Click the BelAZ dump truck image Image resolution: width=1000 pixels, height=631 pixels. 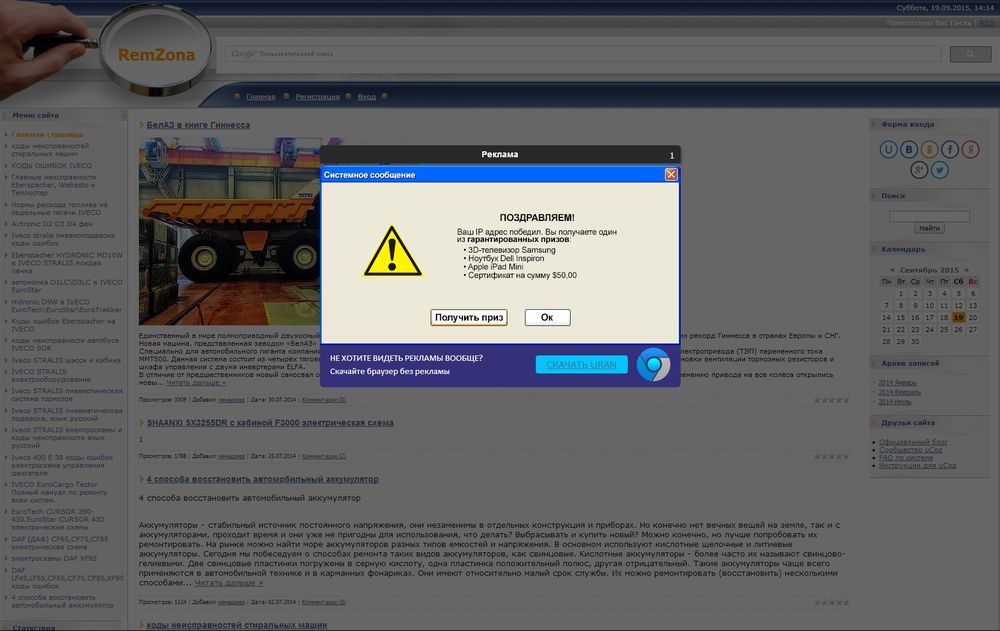[230, 231]
